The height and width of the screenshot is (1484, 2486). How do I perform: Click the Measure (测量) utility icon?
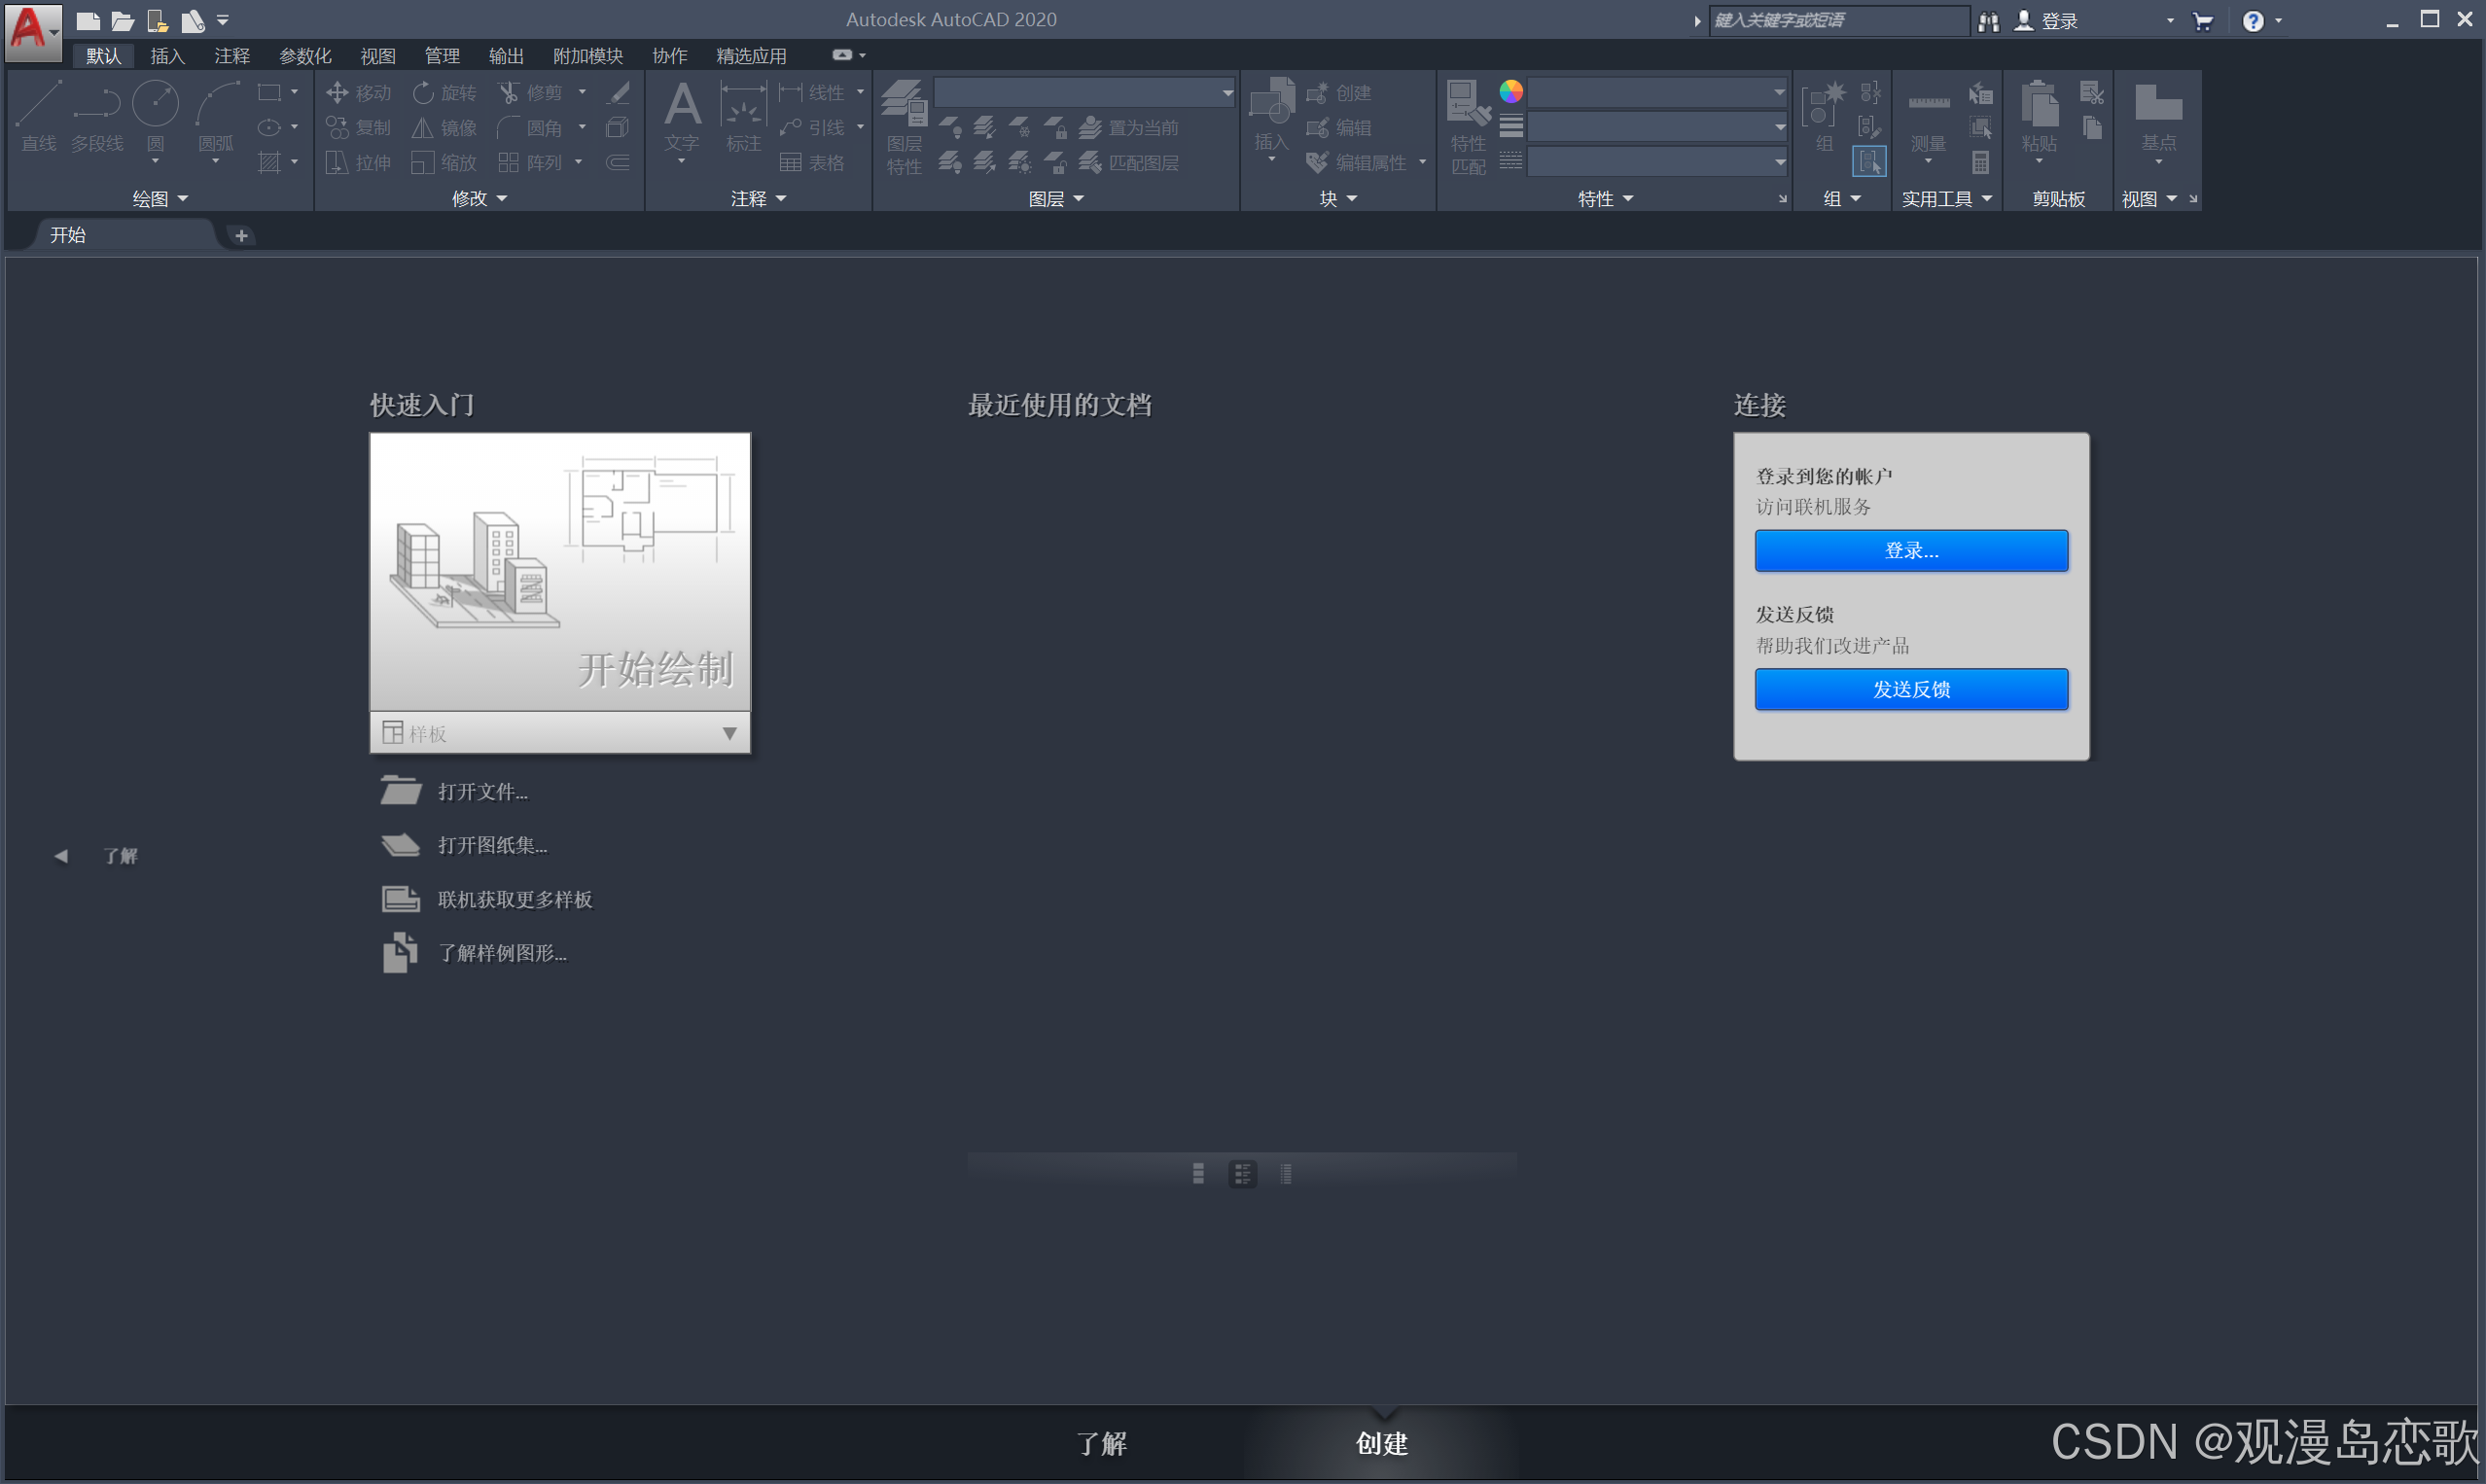coord(1928,105)
